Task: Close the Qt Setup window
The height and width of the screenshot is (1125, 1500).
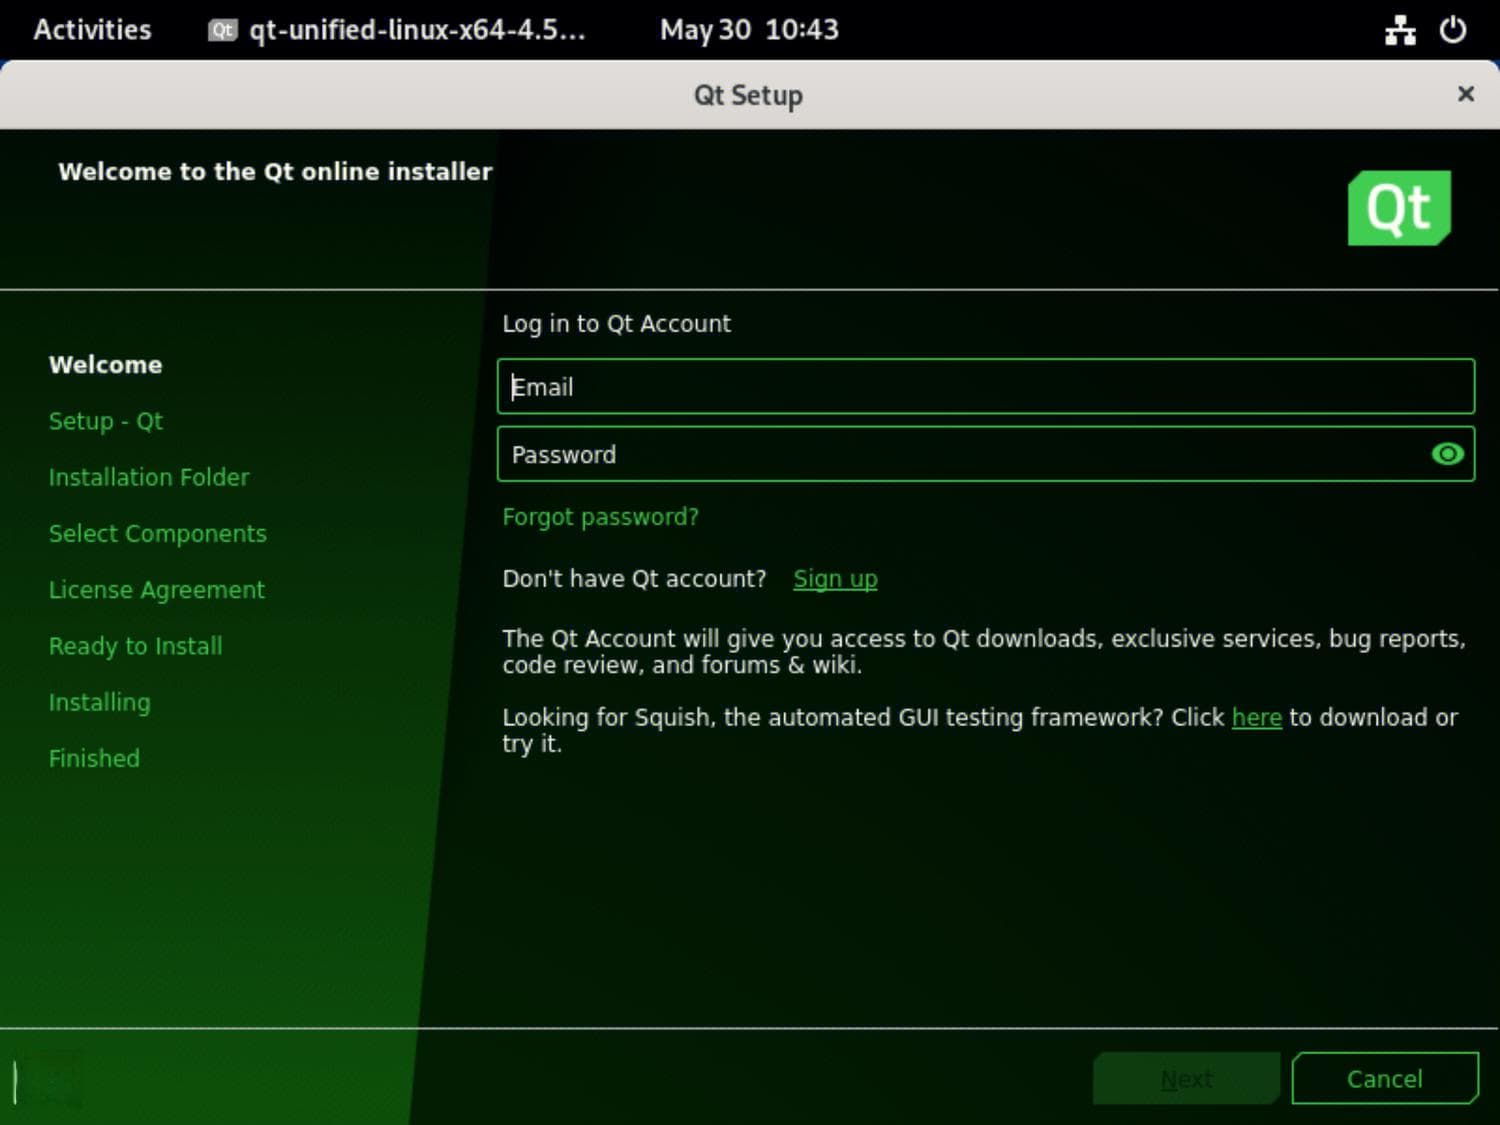Action: point(1466,94)
